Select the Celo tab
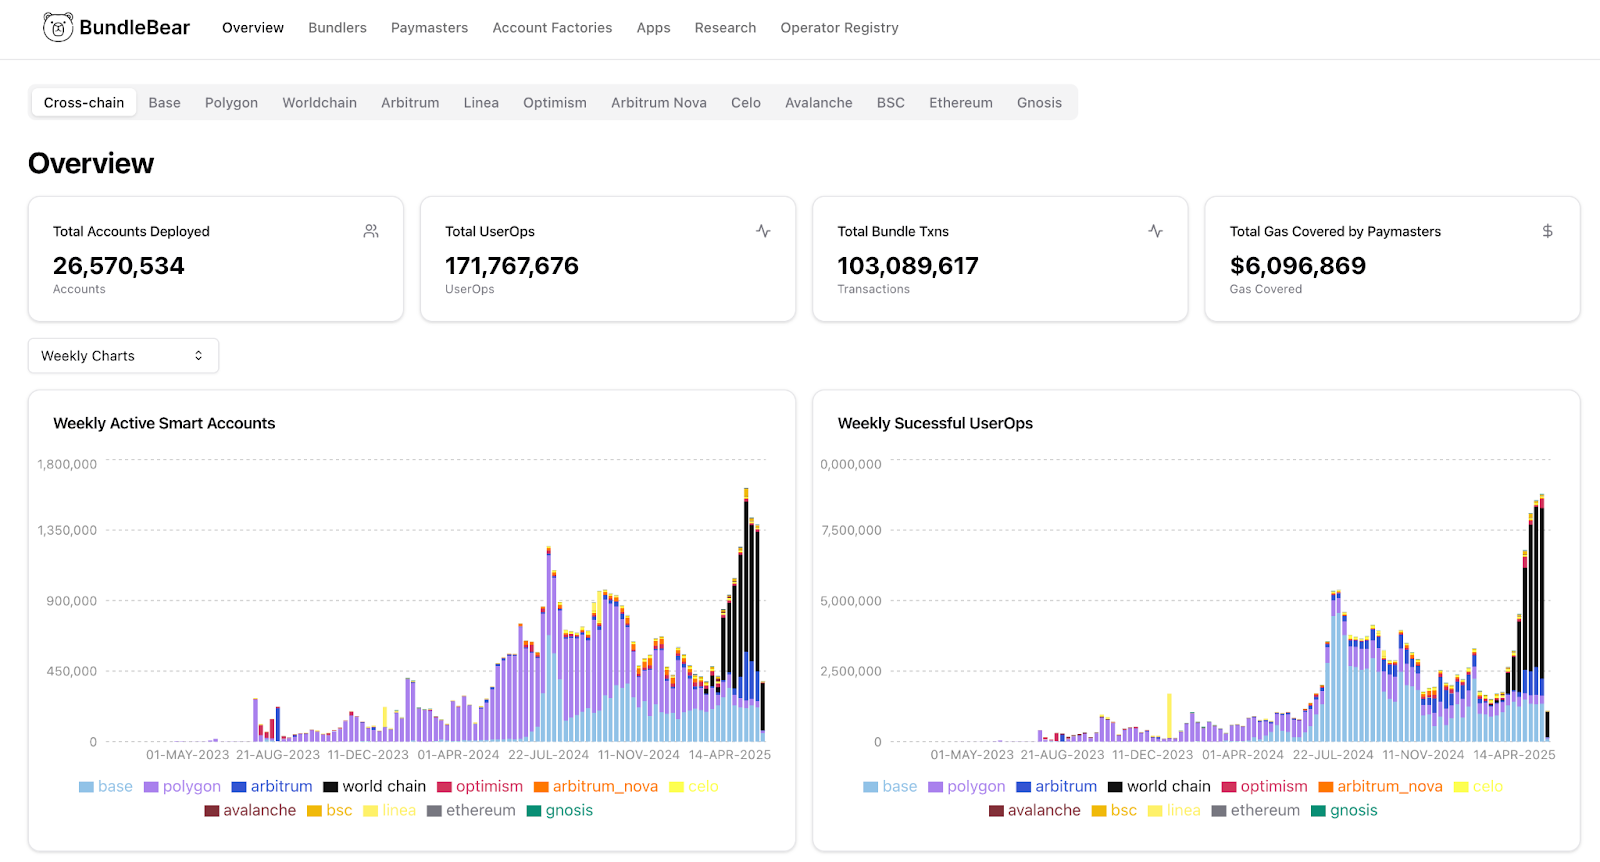Viewport: 1600px width, 862px height. [x=746, y=103]
